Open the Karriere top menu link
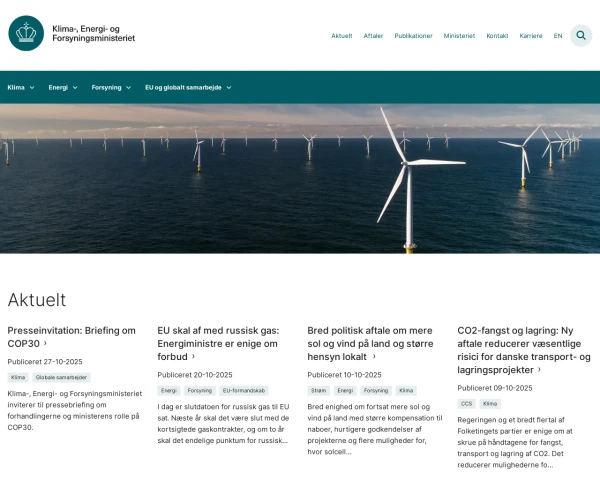This screenshot has height=480, width=600. 531,36
